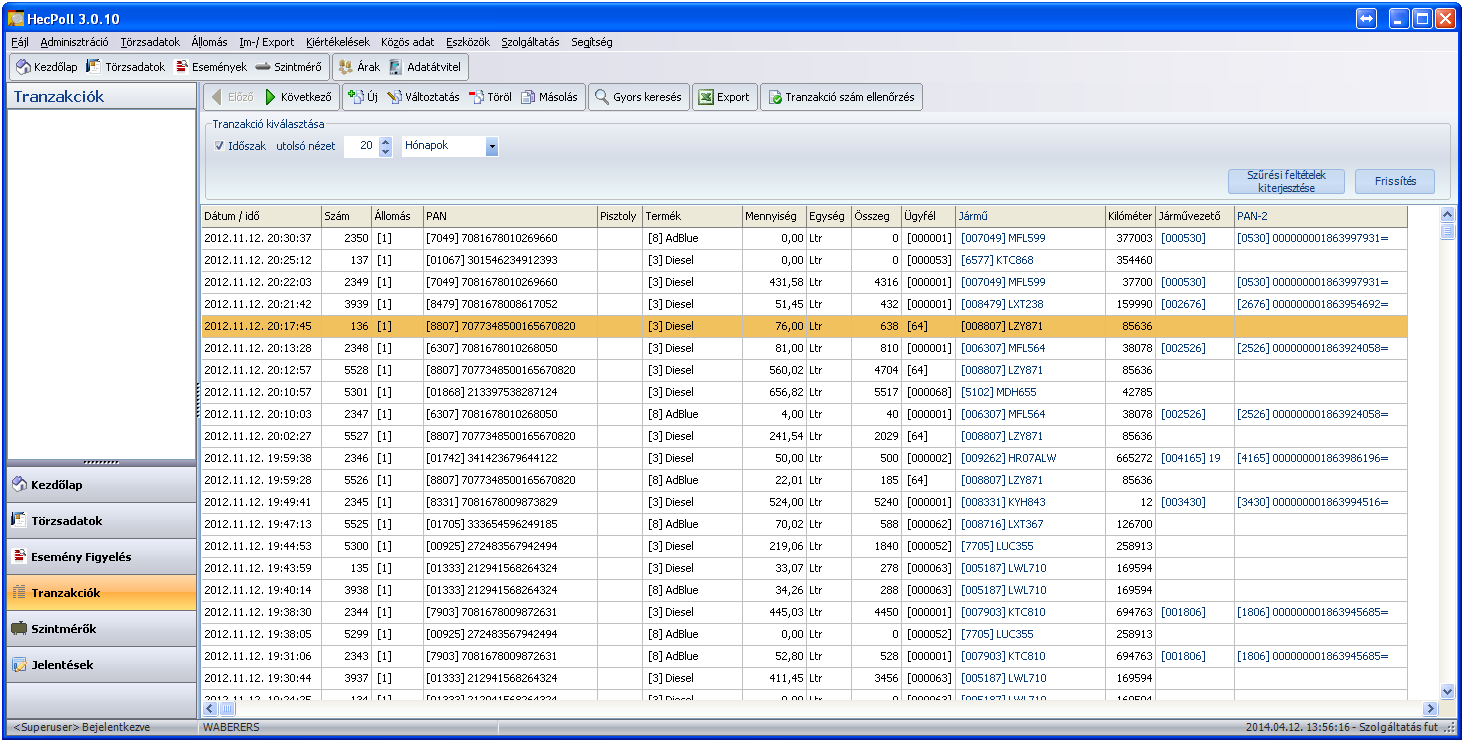Click the horizontal scrollbar right arrow
Screen dimensions: 1463x743
(x=1430, y=708)
